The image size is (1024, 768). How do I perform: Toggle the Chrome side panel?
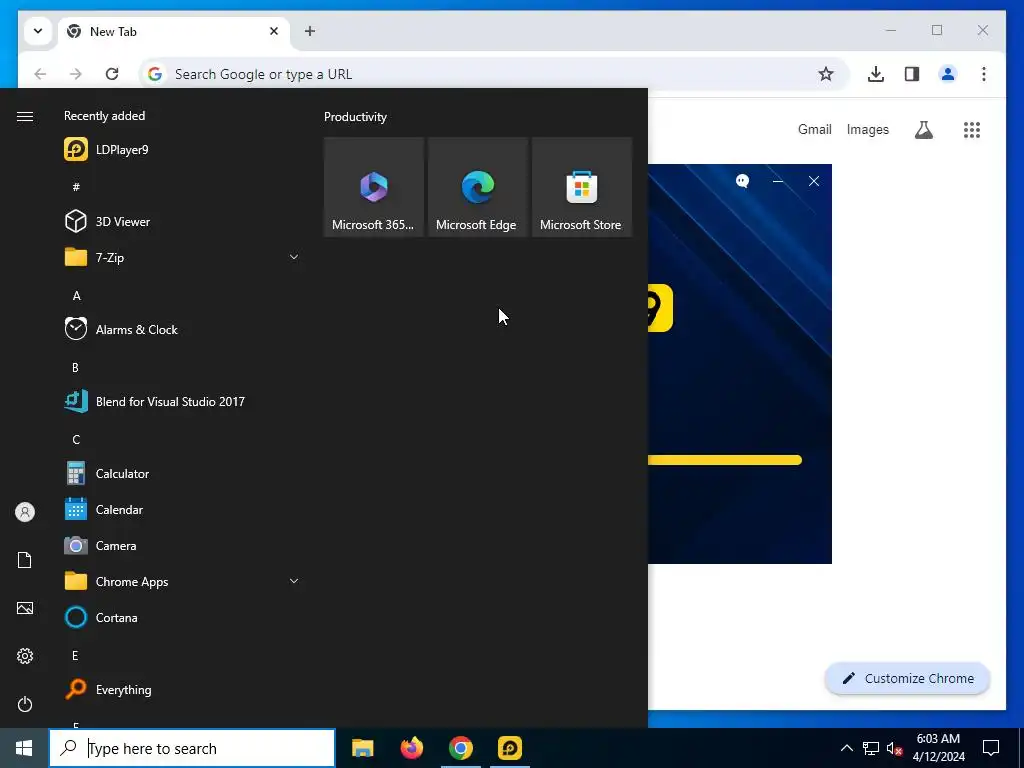(912, 74)
